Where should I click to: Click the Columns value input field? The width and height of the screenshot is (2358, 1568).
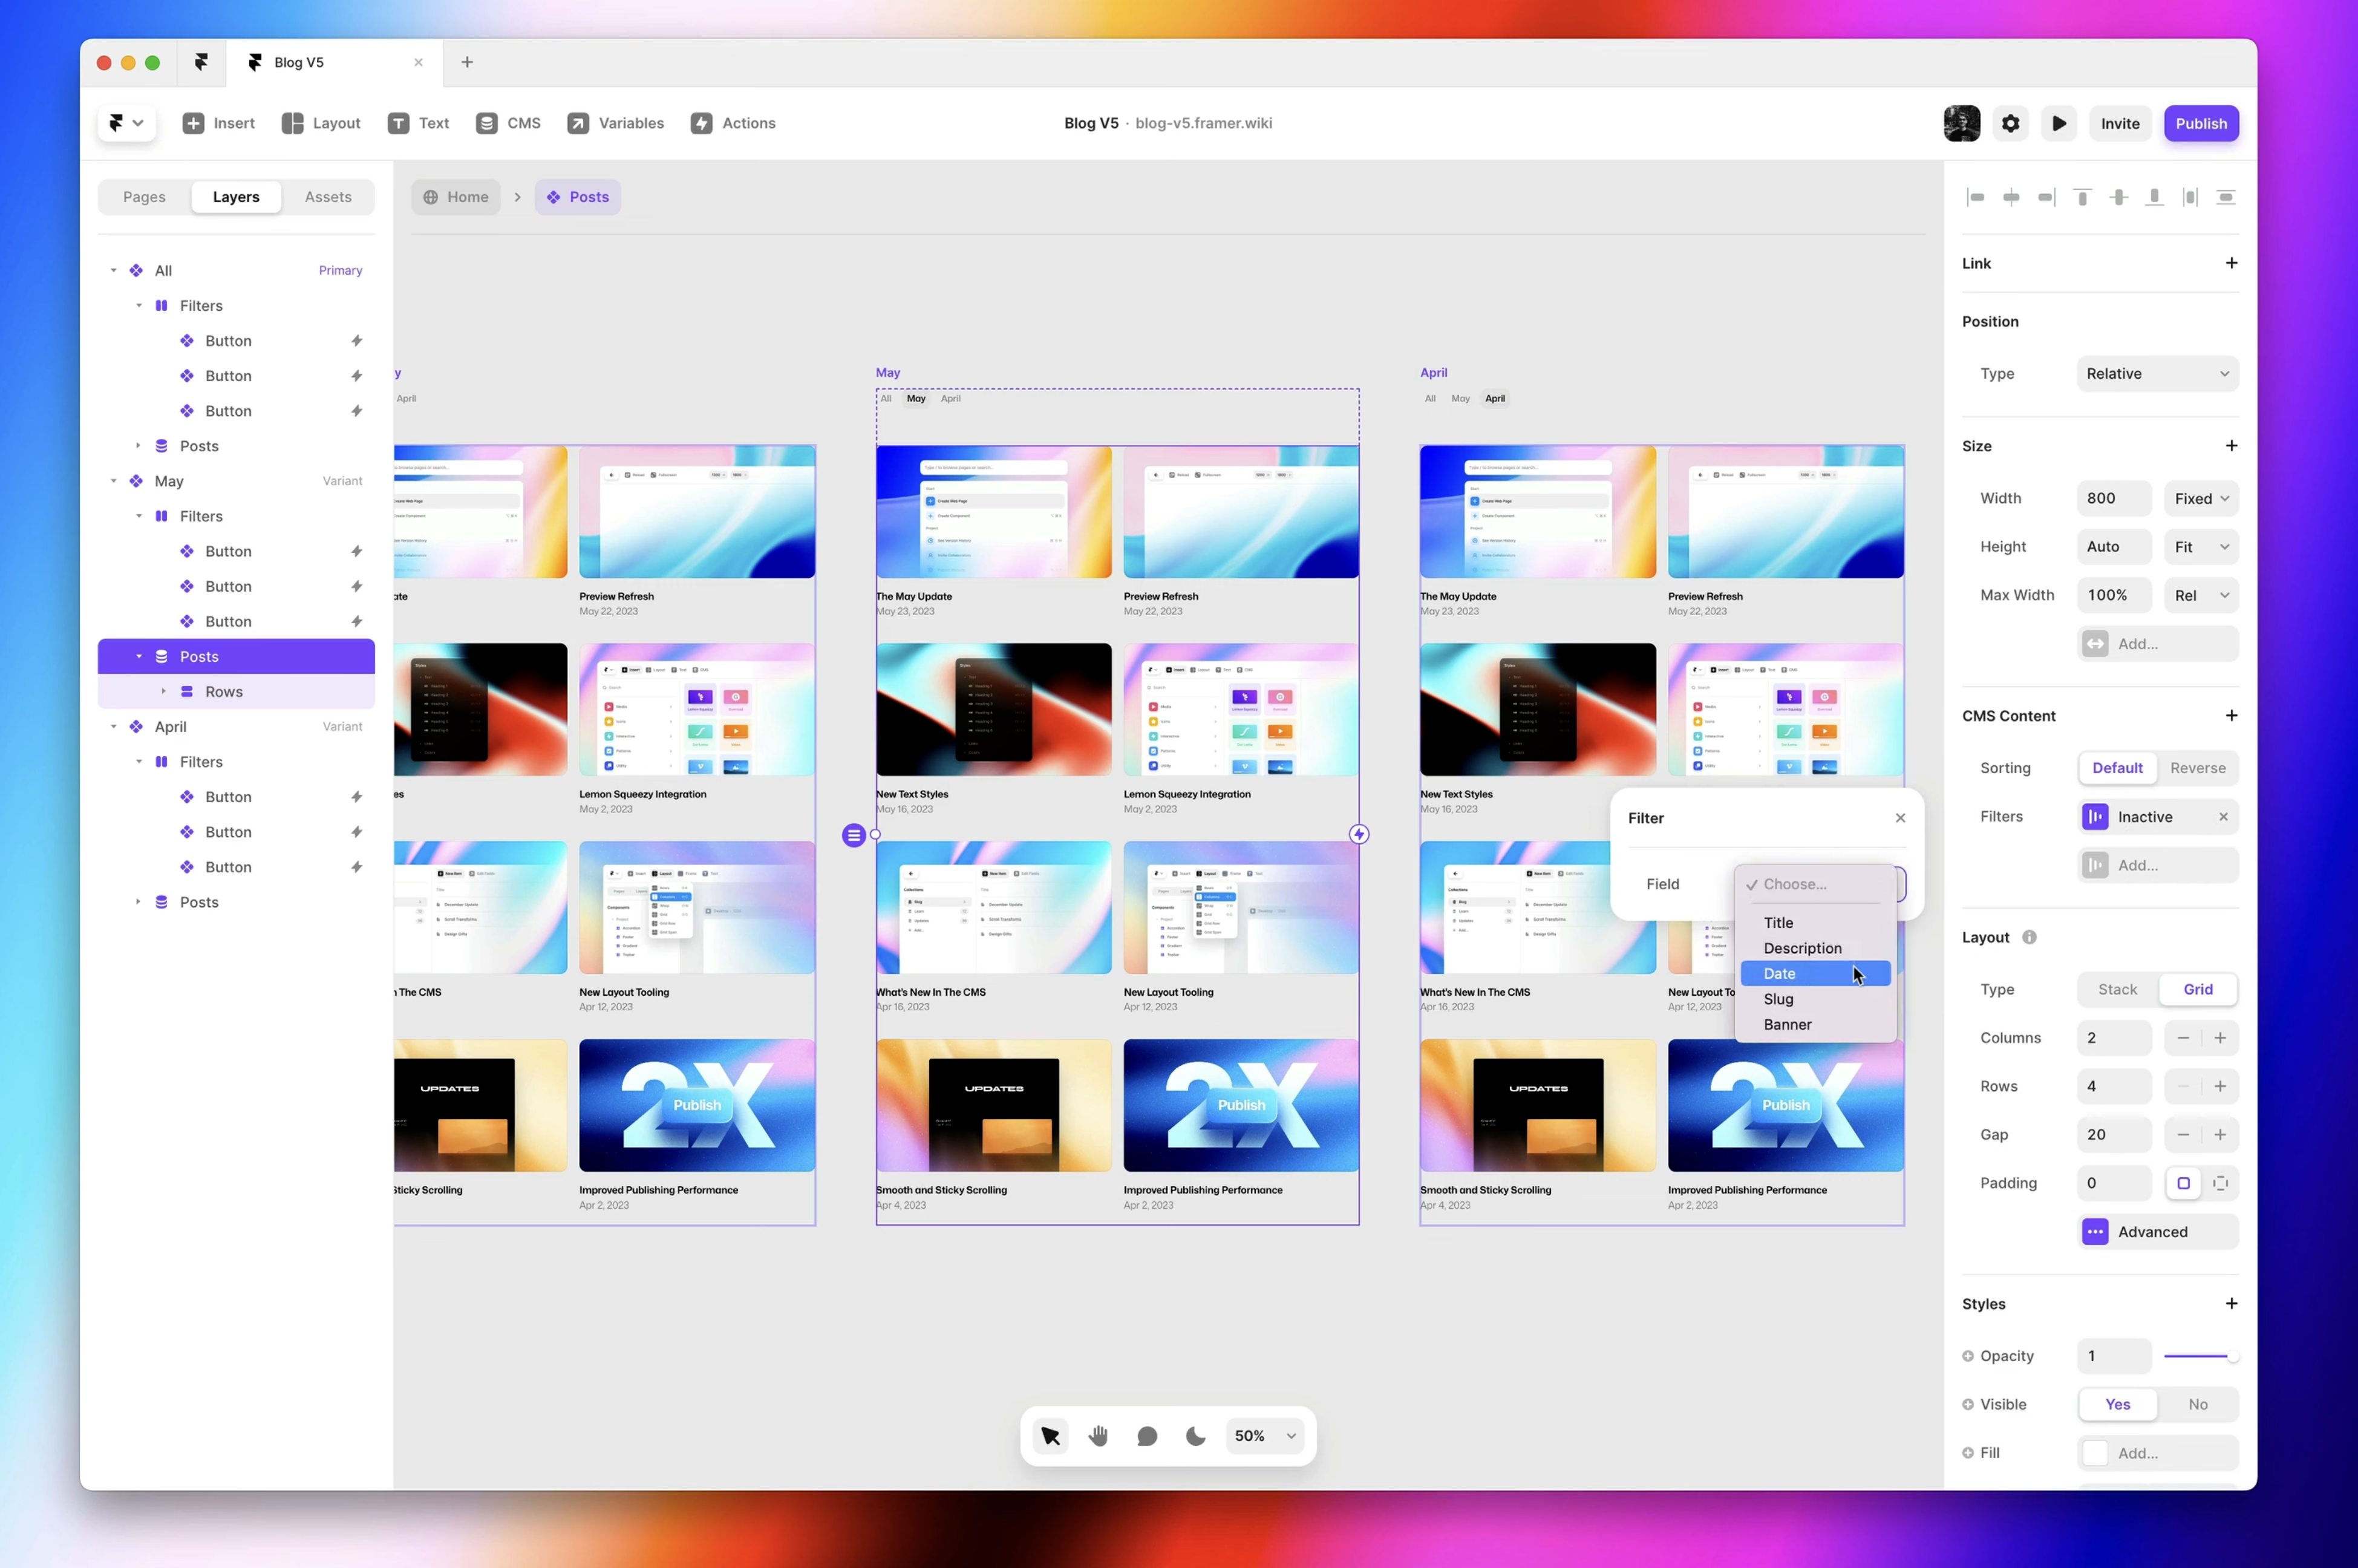point(2113,1038)
